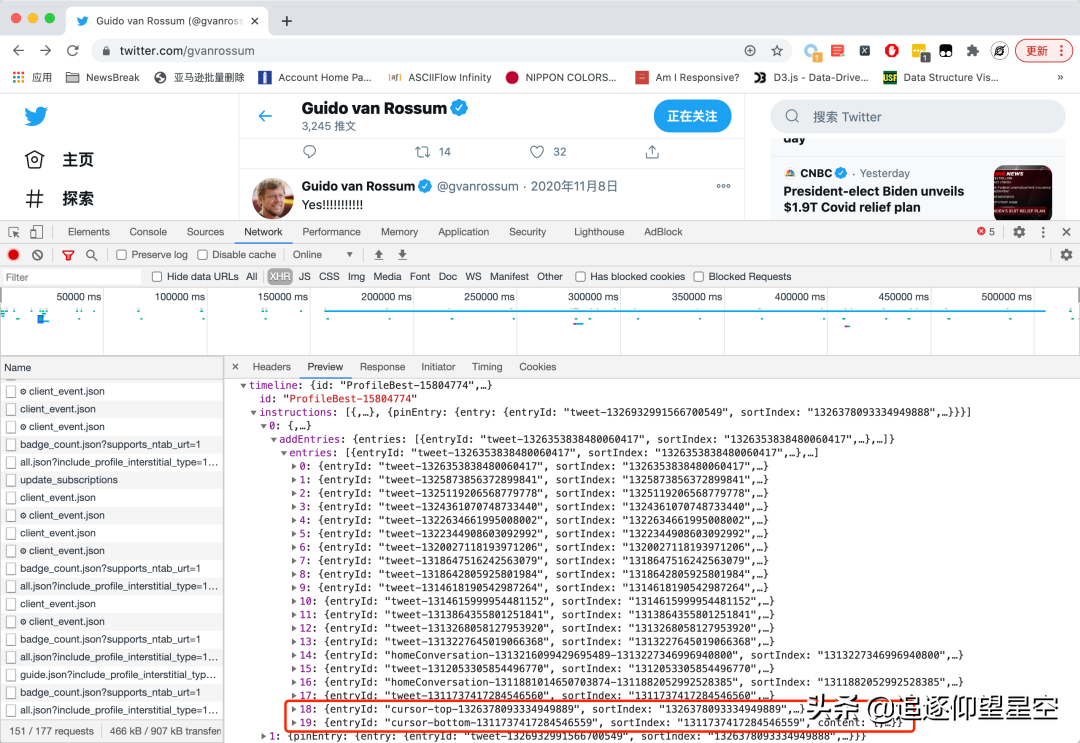The height and width of the screenshot is (743, 1080).
Task: Toggle the network filter funnel icon
Action: (x=68, y=255)
